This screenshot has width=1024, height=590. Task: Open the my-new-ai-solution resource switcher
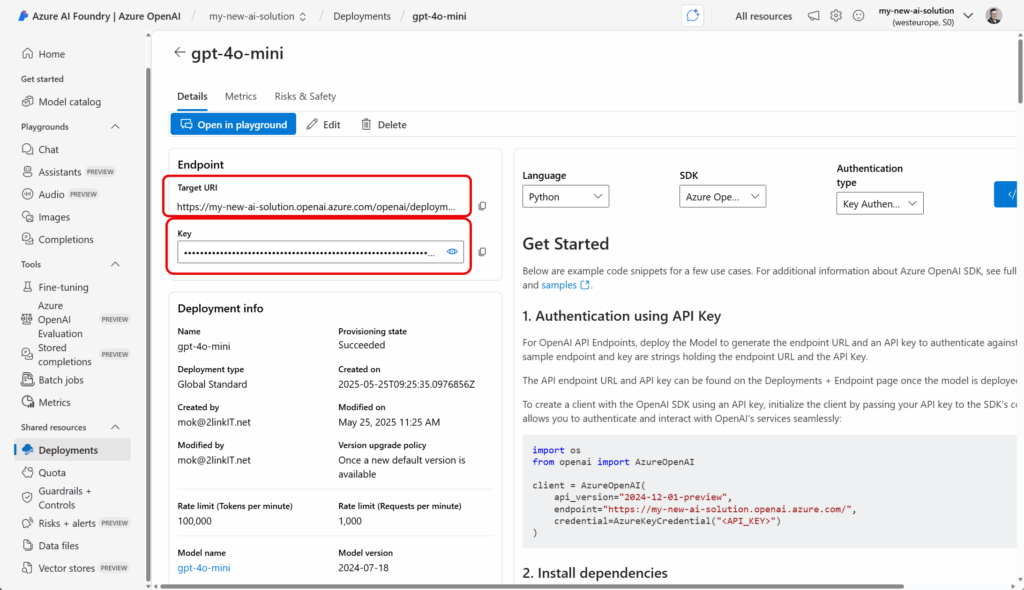pos(257,16)
